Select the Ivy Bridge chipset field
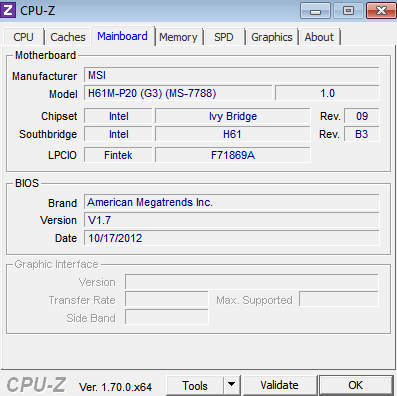The height and width of the screenshot is (396, 397). 233,116
